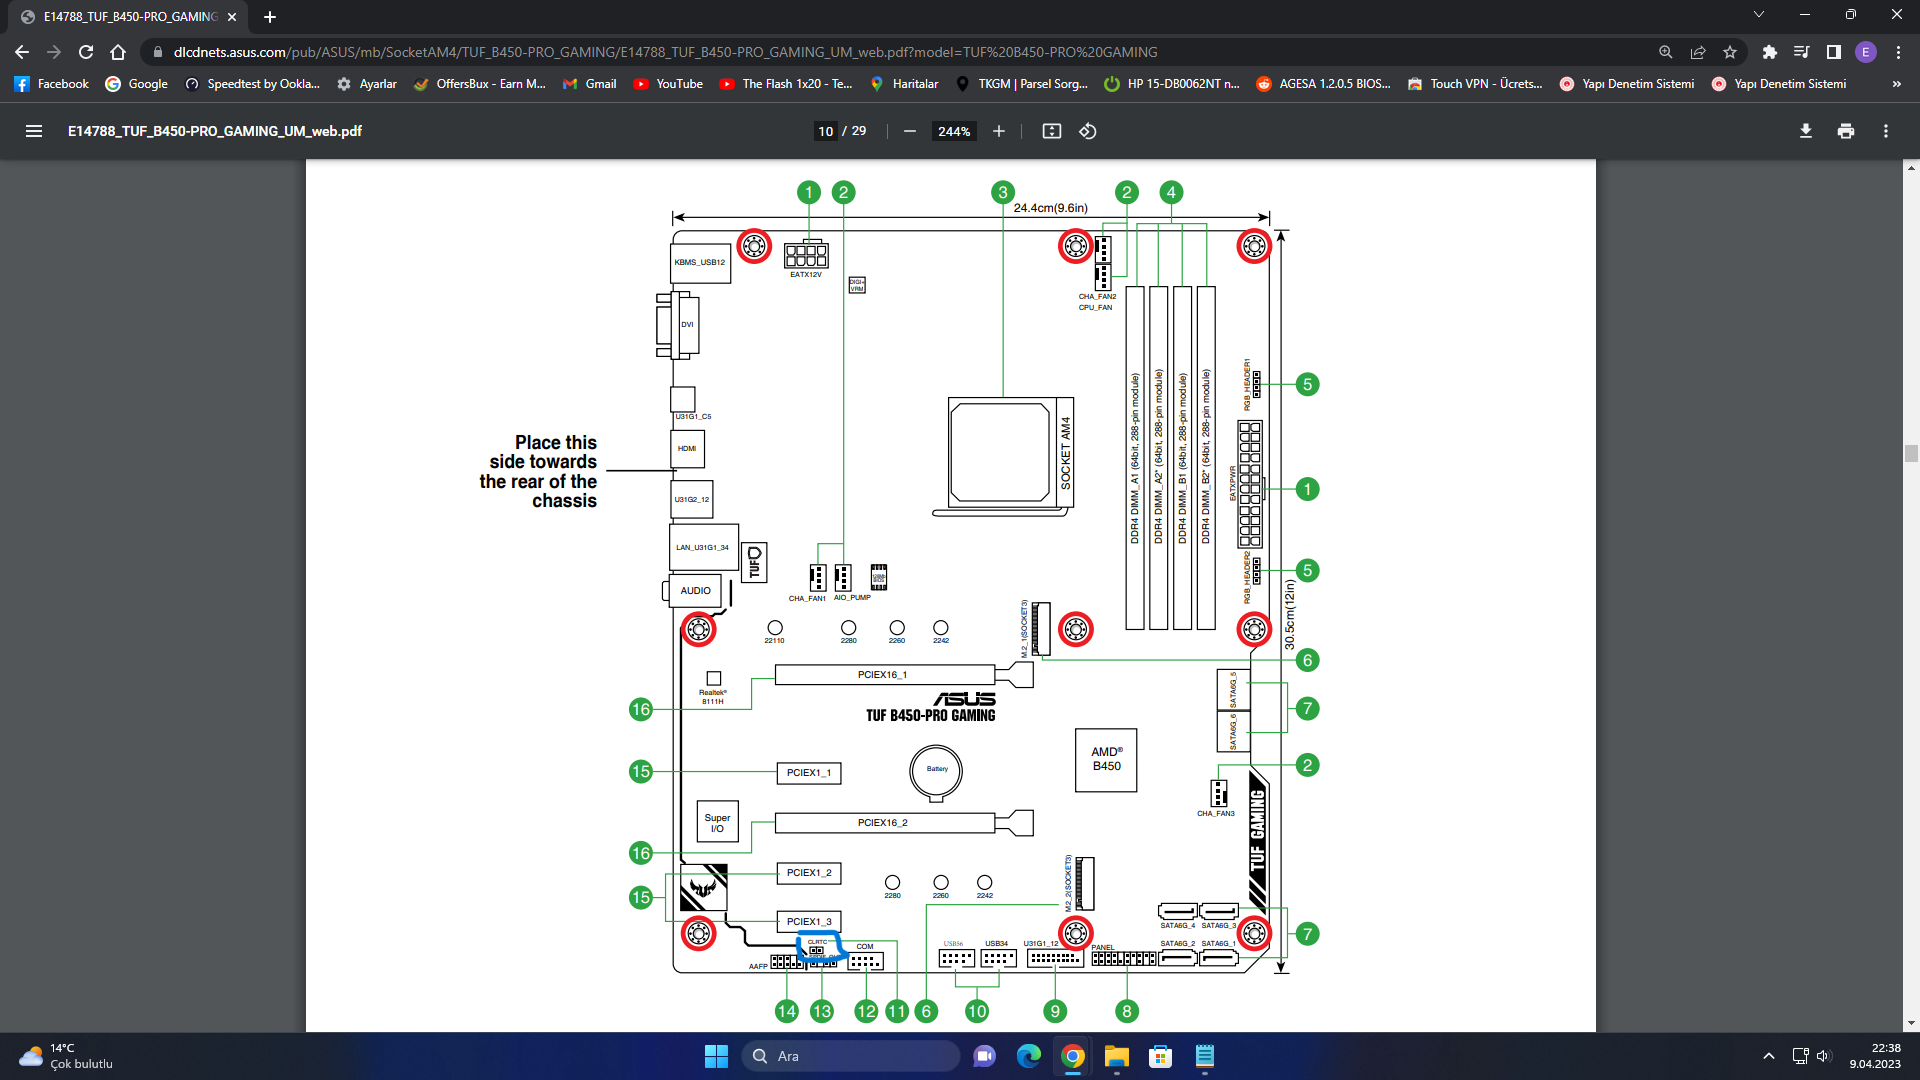
Task: Click the Fit to page icon
Action: tap(1051, 131)
